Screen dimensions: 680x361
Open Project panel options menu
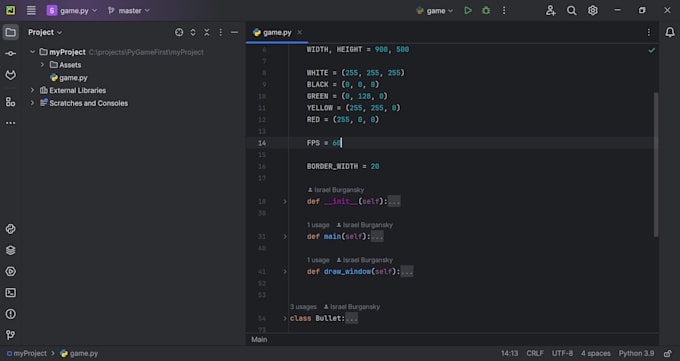(221, 33)
